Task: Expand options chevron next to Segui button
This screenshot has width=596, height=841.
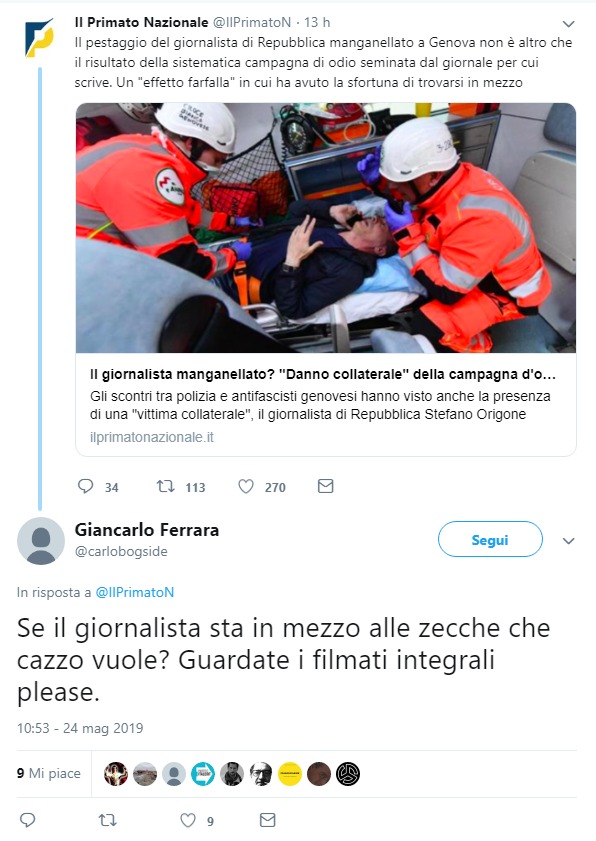Action: (x=568, y=541)
